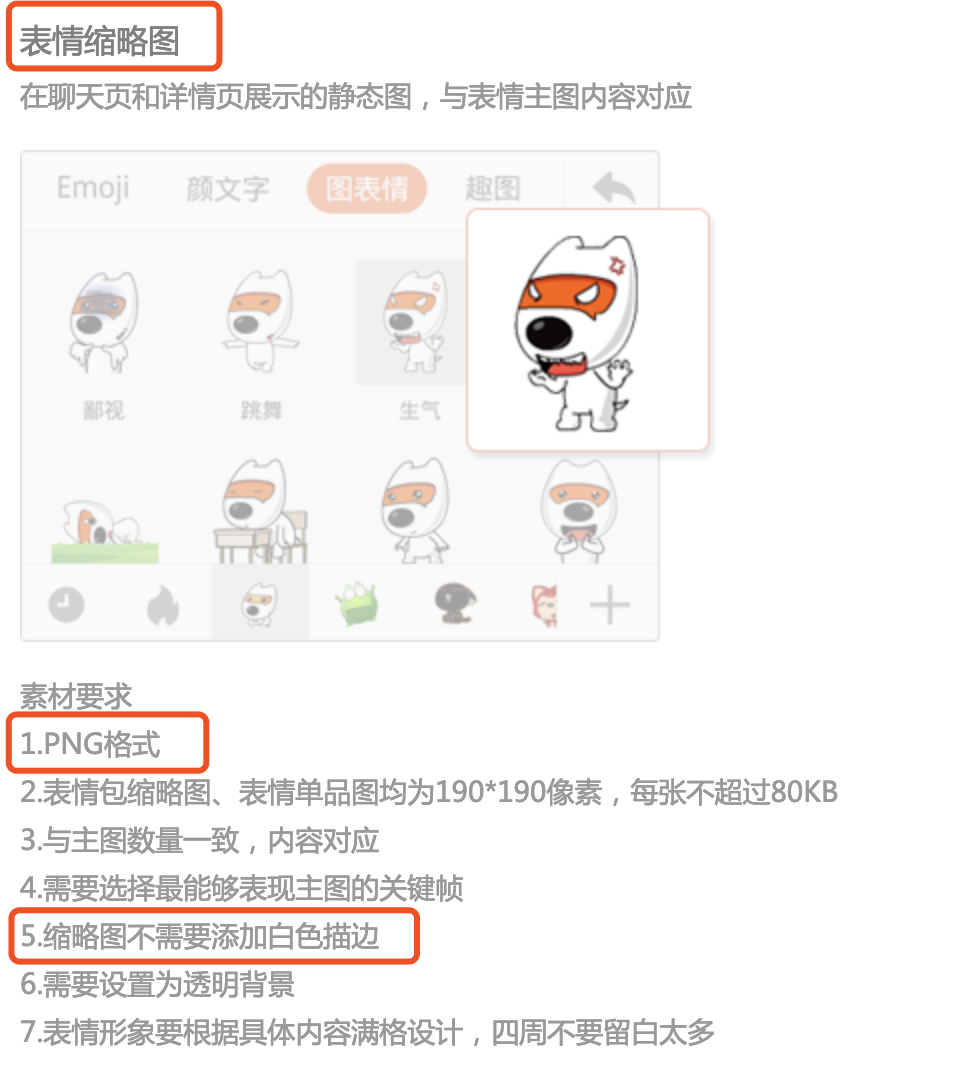Select the highlighted 图表情 tab

[367, 188]
